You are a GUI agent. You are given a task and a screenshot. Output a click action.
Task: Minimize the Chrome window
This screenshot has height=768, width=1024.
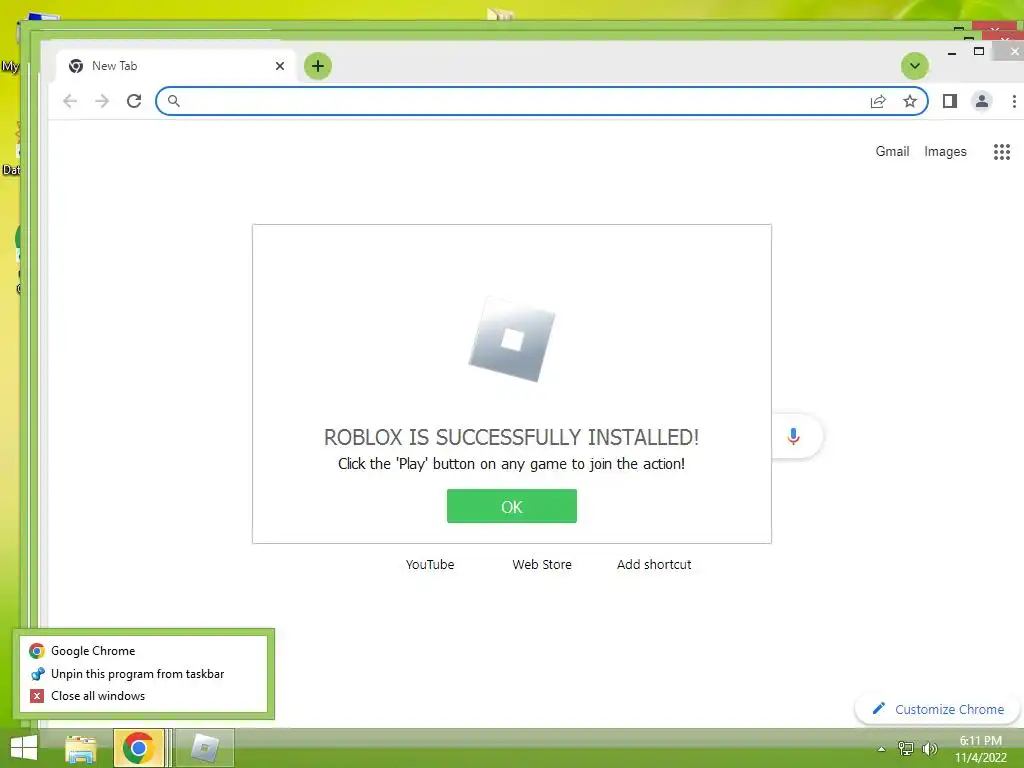tap(952, 52)
